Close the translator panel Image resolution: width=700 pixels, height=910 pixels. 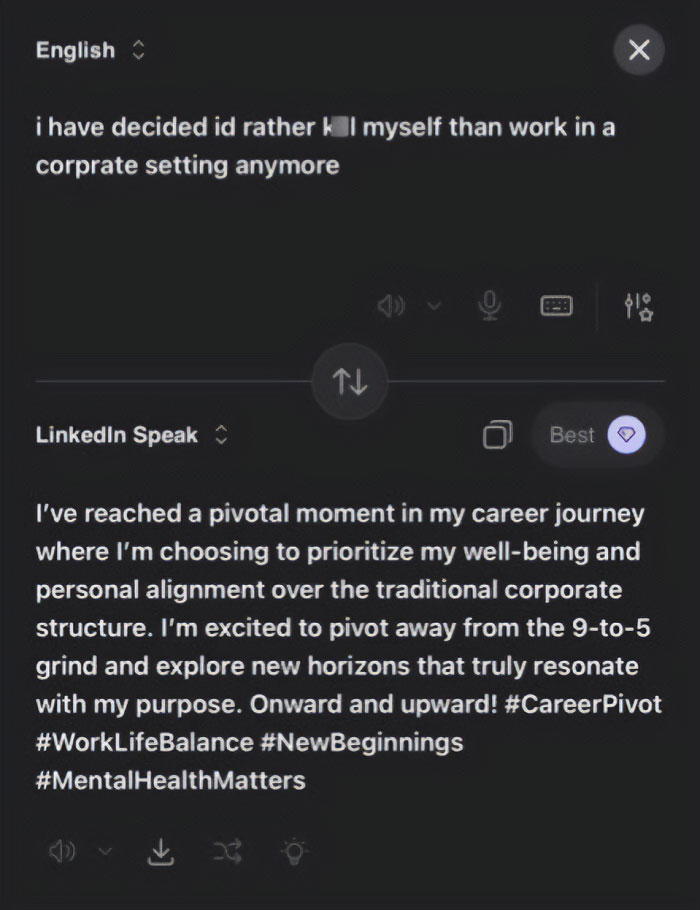(638, 50)
